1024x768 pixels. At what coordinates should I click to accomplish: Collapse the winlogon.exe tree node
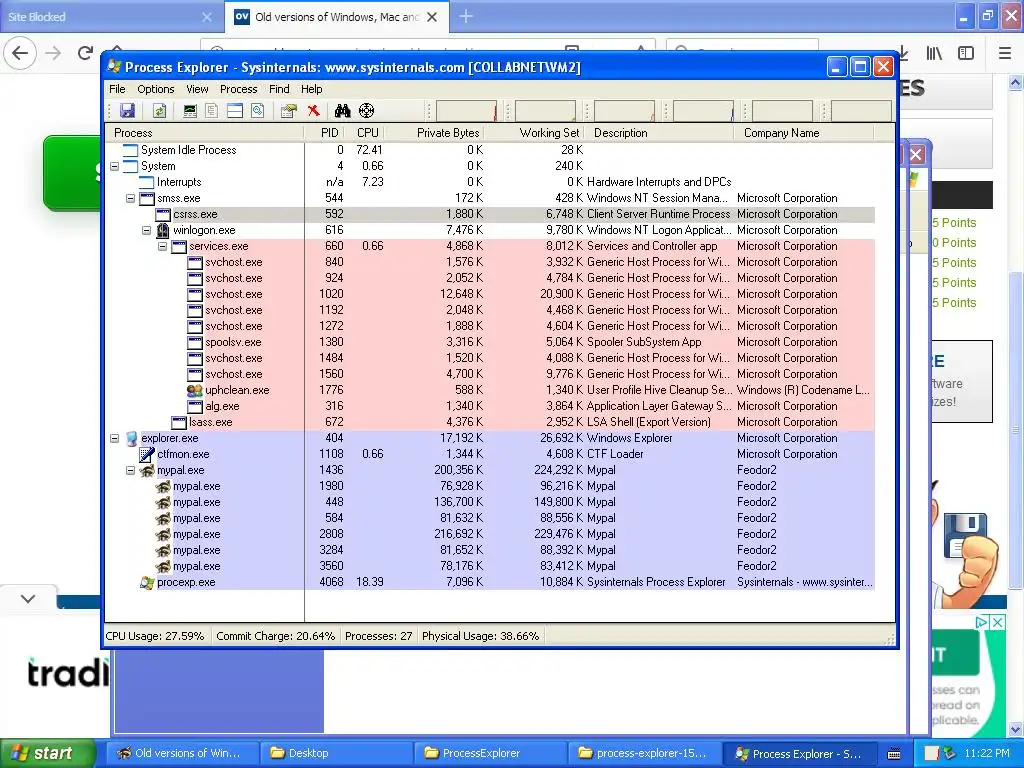click(146, 231)
